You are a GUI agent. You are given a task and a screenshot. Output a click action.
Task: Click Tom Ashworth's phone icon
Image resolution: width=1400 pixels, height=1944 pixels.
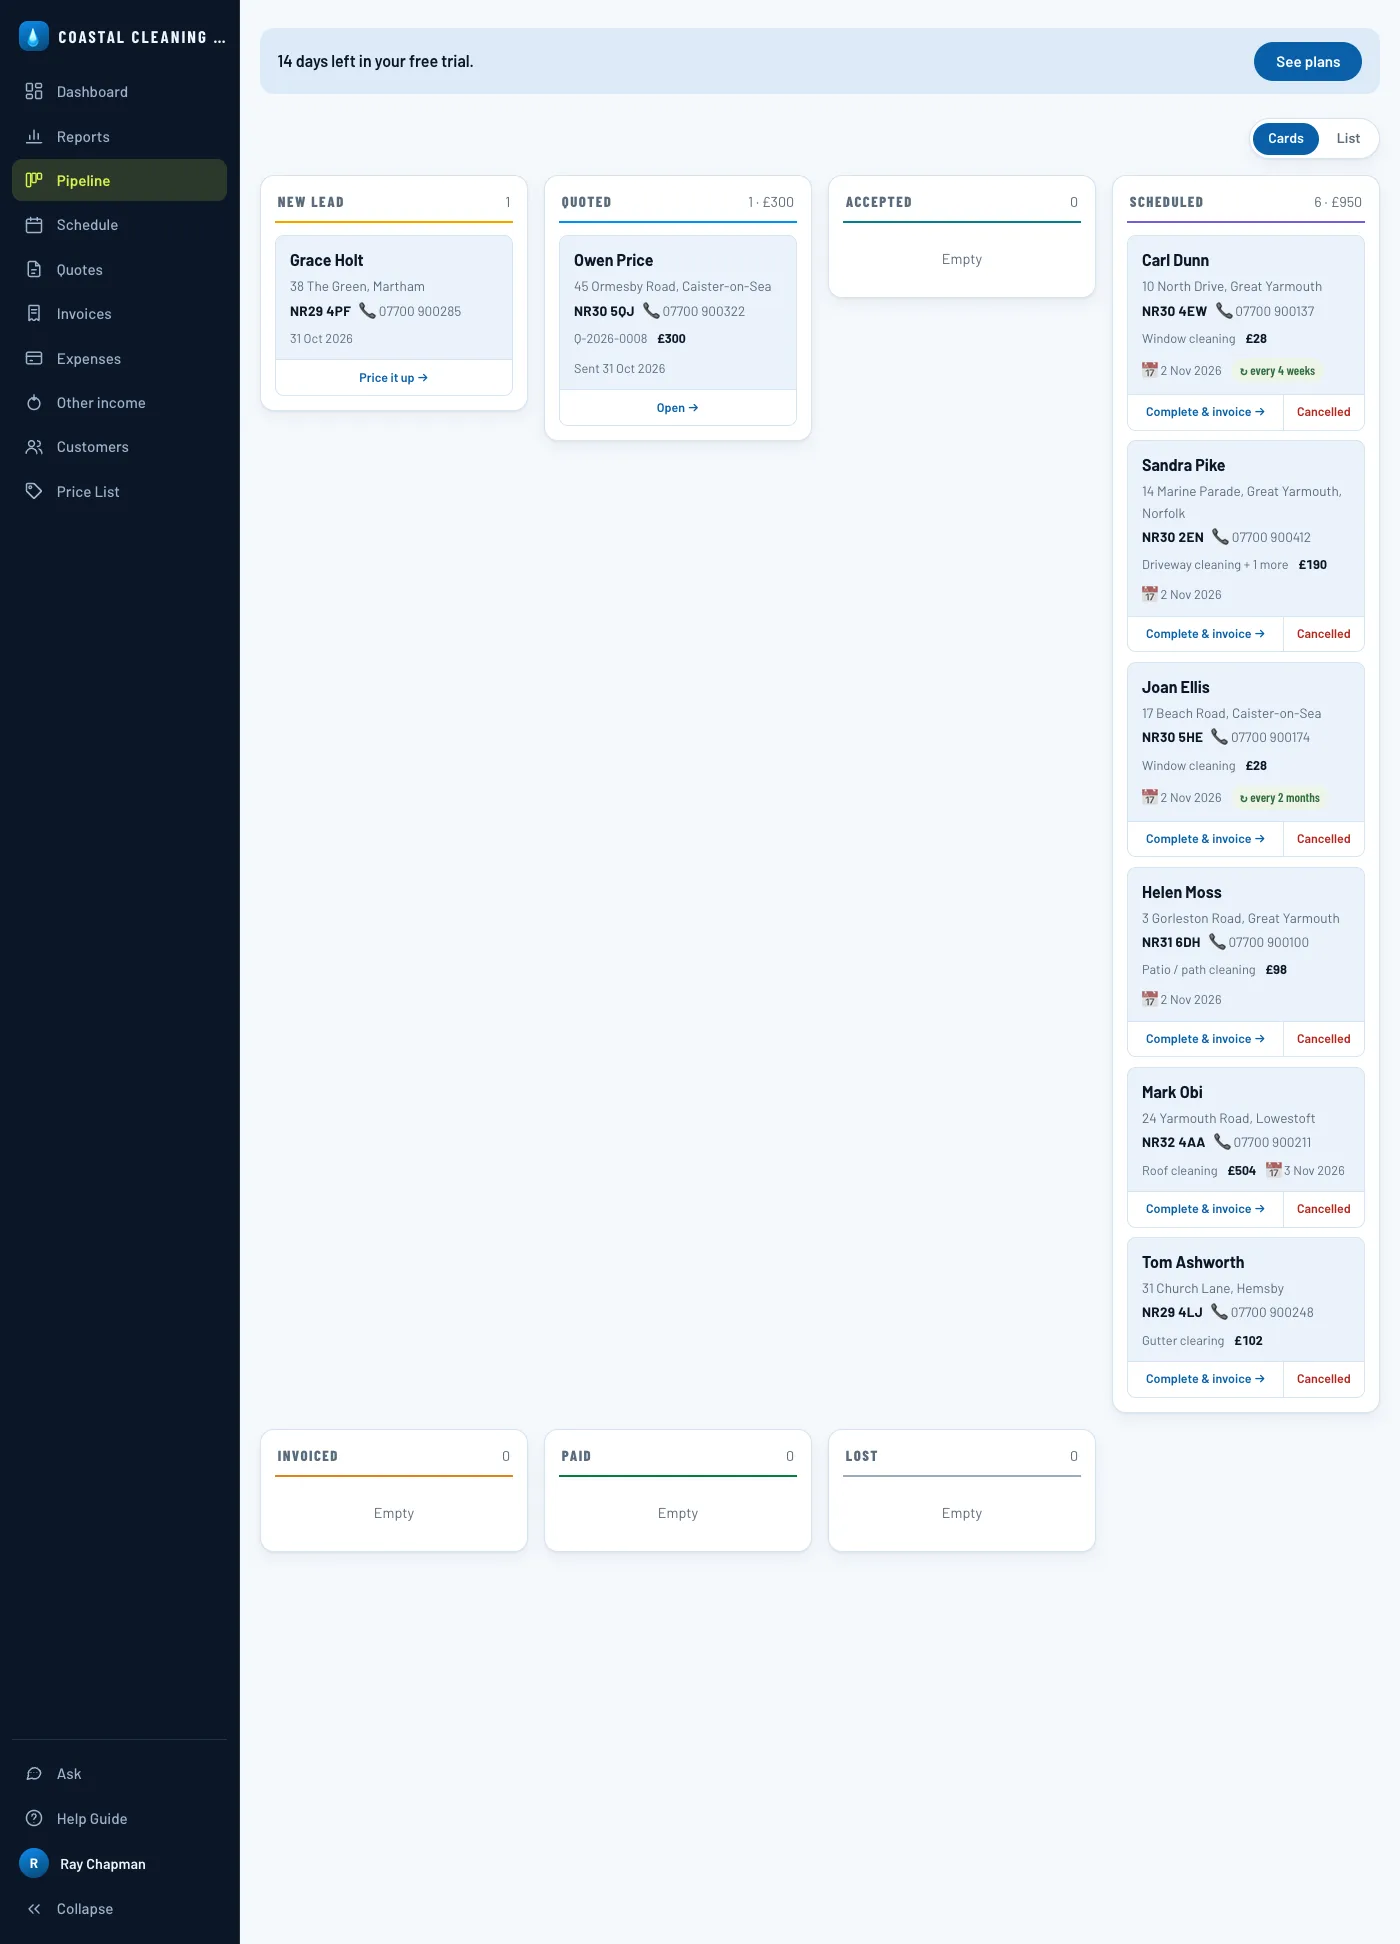1219,1312
